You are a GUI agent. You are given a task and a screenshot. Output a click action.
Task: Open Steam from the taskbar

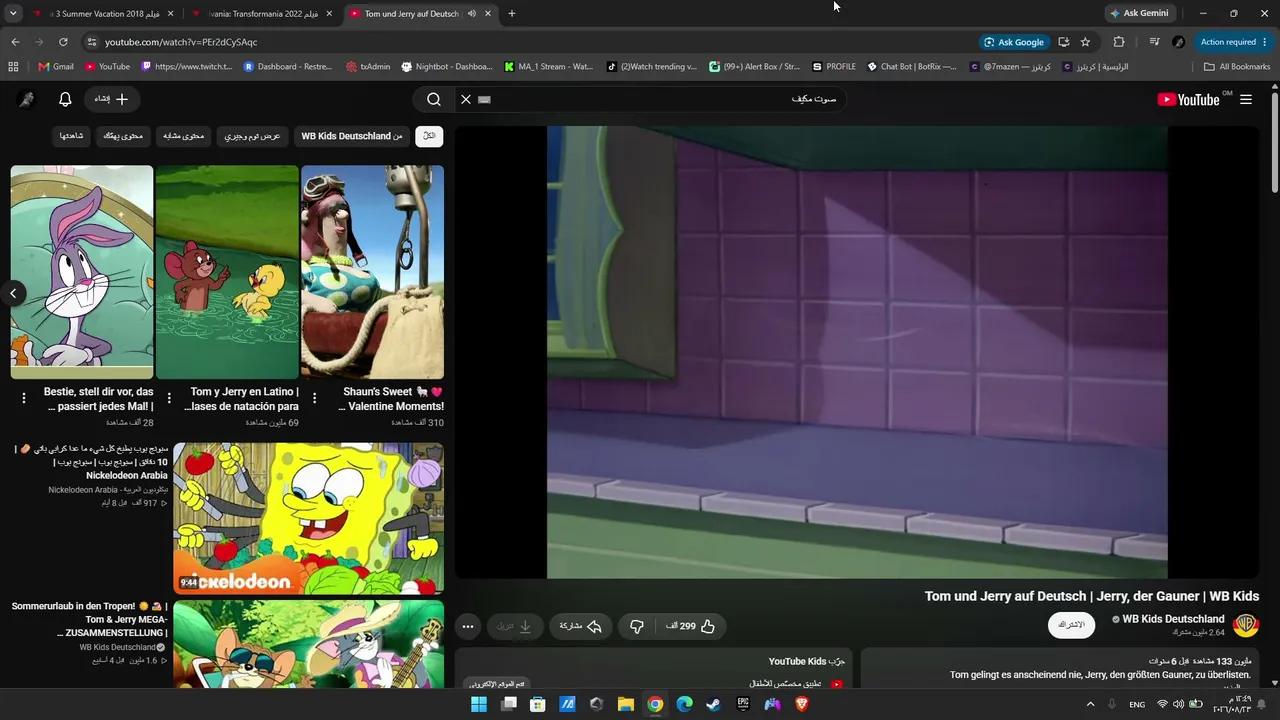coord(713,704)
